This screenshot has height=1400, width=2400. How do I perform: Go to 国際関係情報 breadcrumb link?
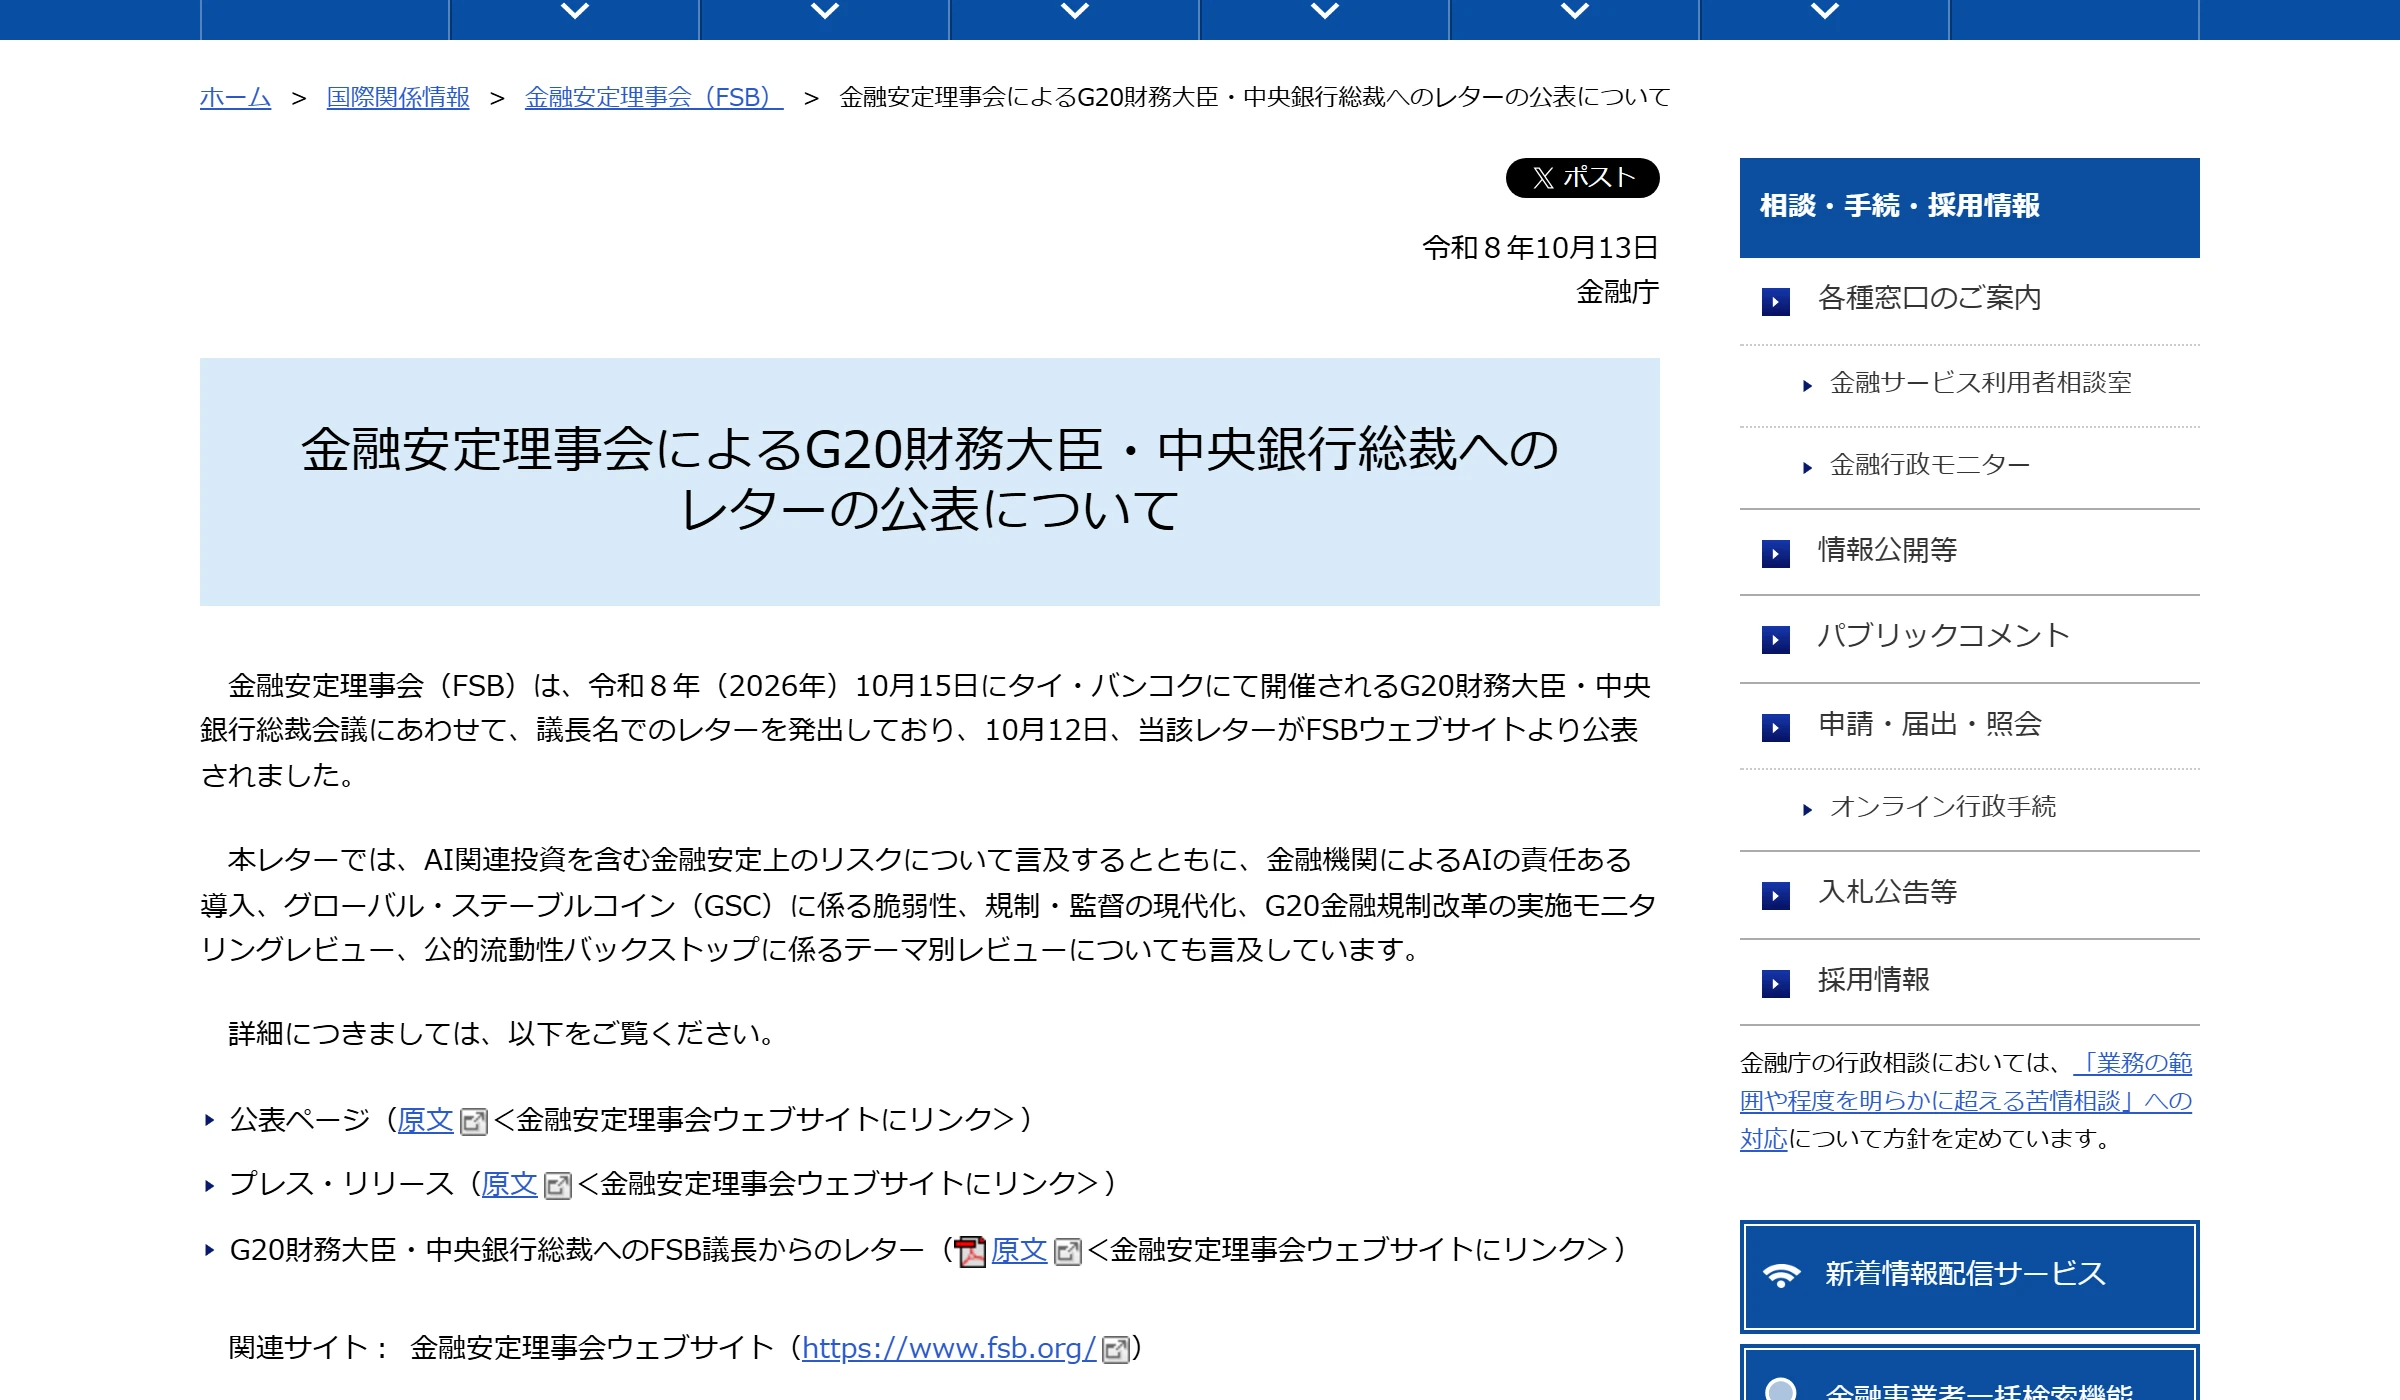tap(398, 97)
